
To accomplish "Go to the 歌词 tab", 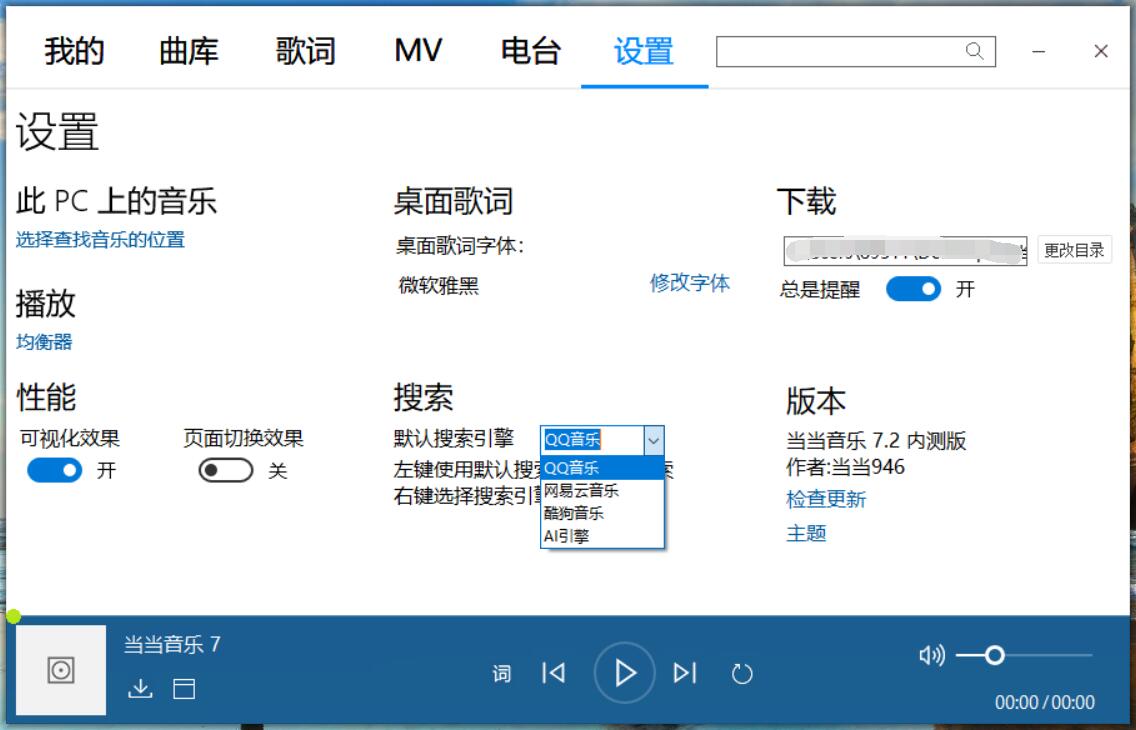I will coord(305,51).
